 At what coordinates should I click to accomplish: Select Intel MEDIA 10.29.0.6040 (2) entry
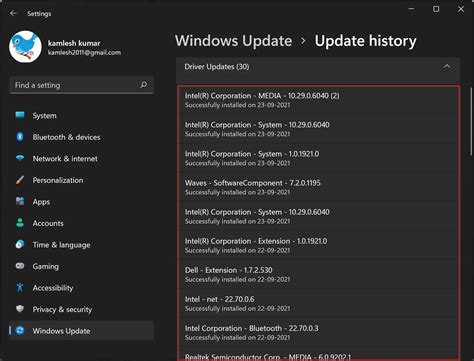(318, 100)
